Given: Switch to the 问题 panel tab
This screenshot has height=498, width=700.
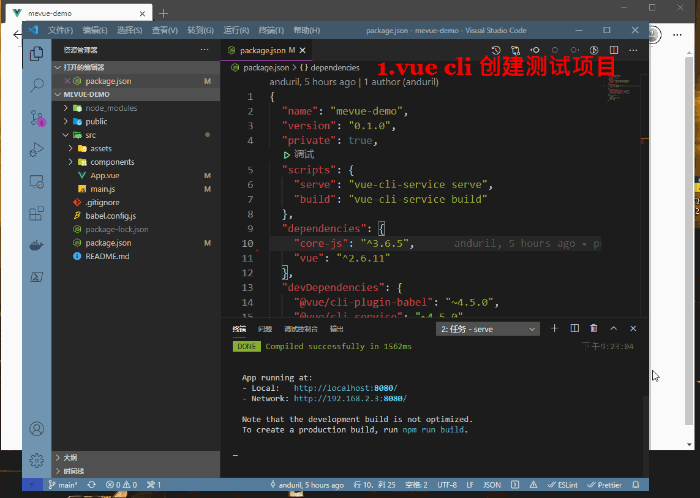Looking at the screenshot, I should point(265,329).
